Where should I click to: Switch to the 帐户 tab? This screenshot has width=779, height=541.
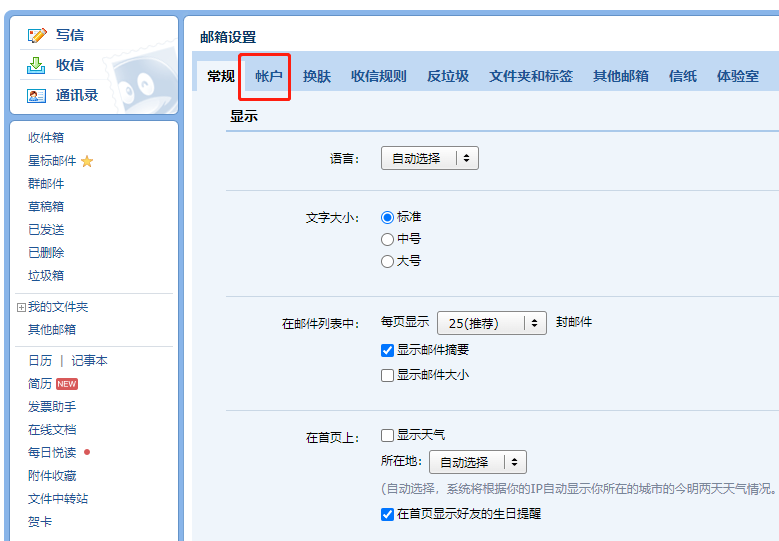click(x=269, y=76)
